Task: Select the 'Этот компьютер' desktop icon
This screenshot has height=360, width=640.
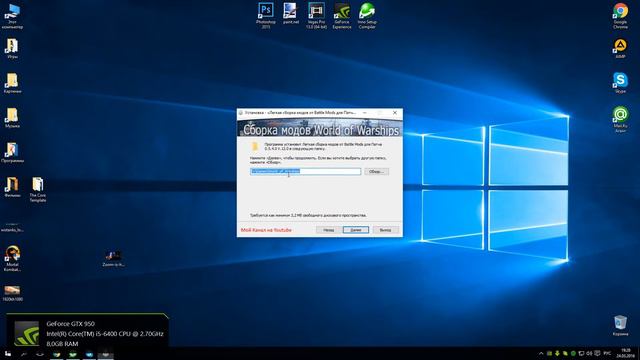Action: (12, 16)
